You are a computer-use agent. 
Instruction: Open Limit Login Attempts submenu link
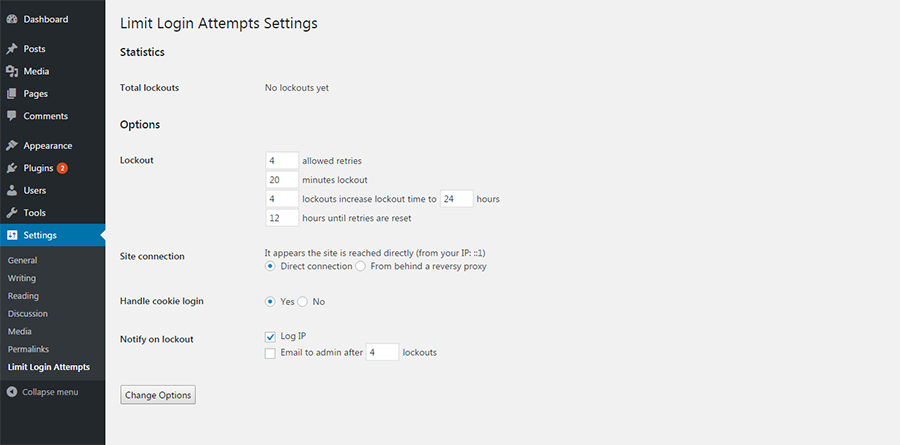coord(49,367)
